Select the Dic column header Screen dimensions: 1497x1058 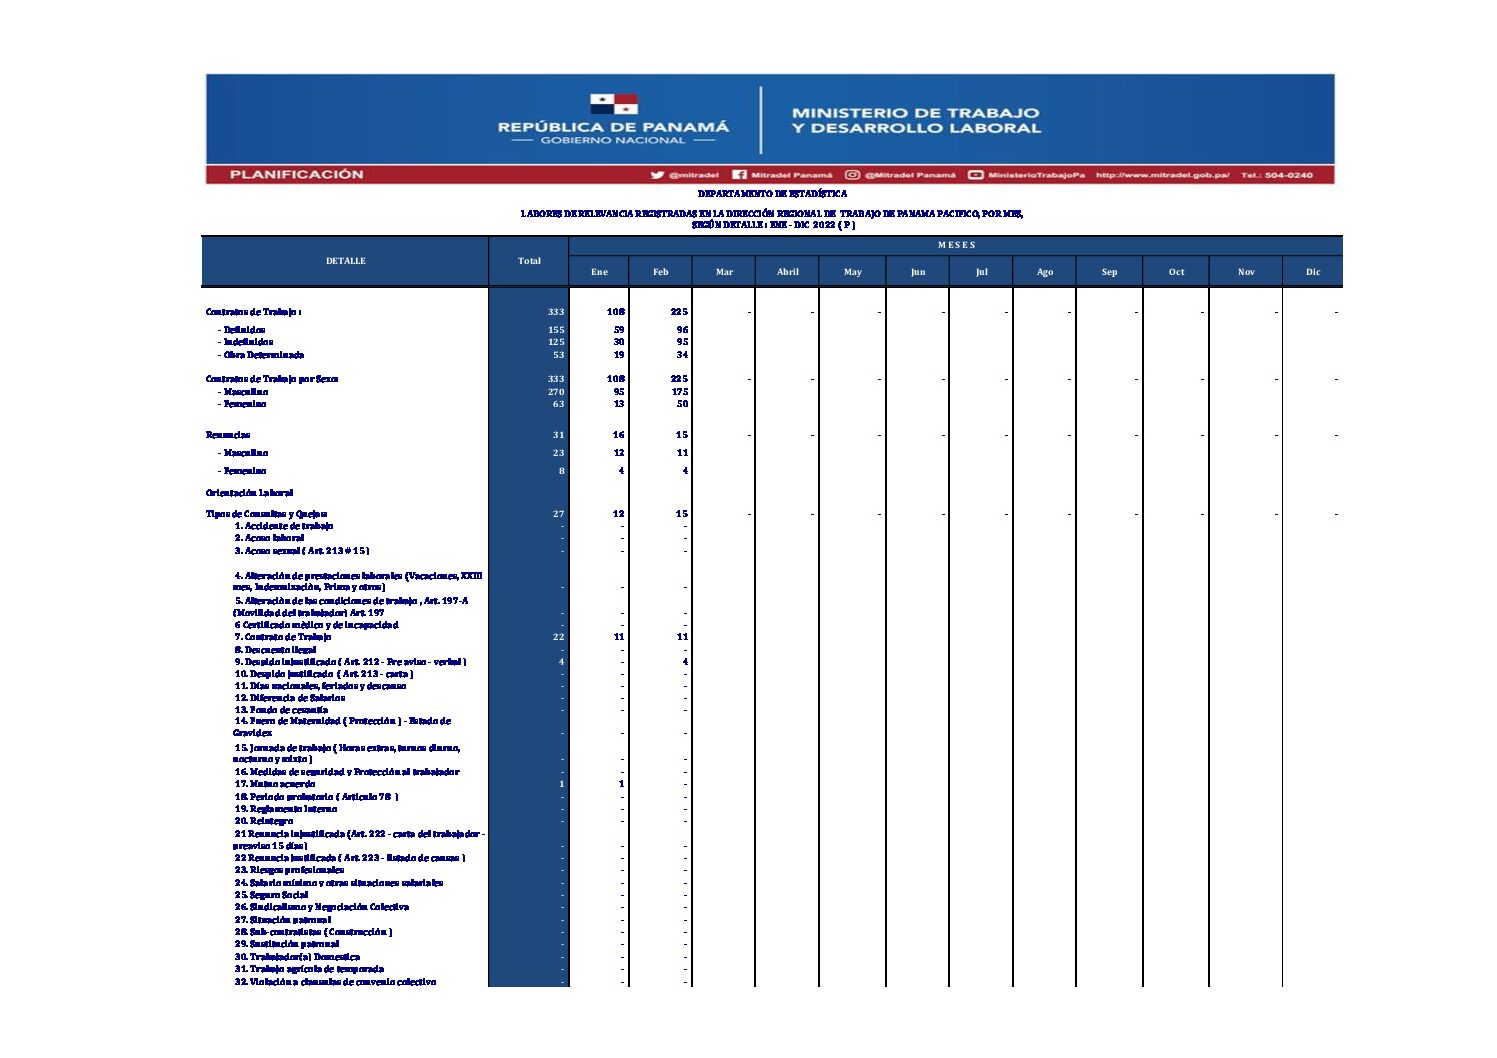point(1313,272)
